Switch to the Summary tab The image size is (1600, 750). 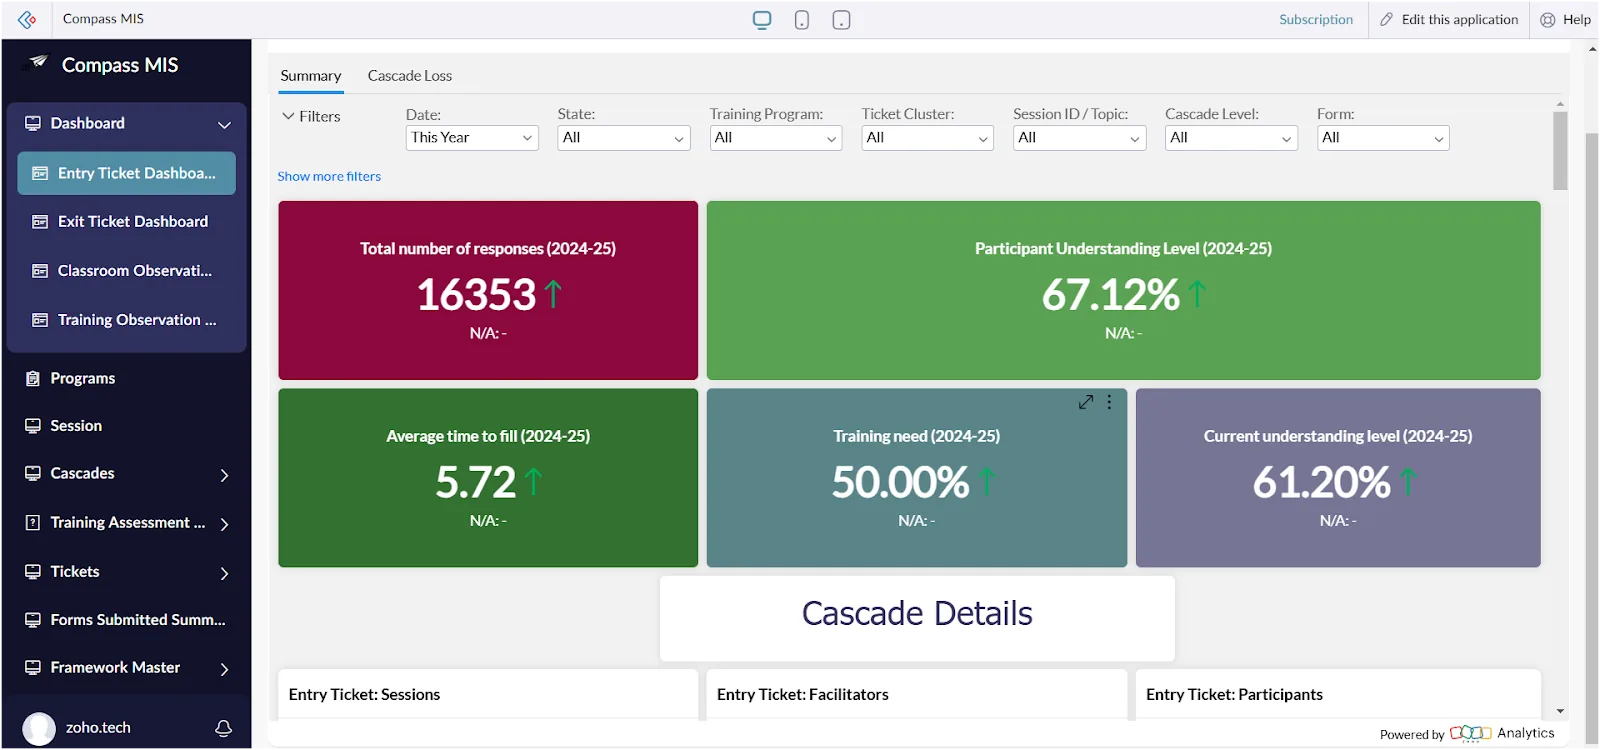pyautogui.click(x=311, y=76)
